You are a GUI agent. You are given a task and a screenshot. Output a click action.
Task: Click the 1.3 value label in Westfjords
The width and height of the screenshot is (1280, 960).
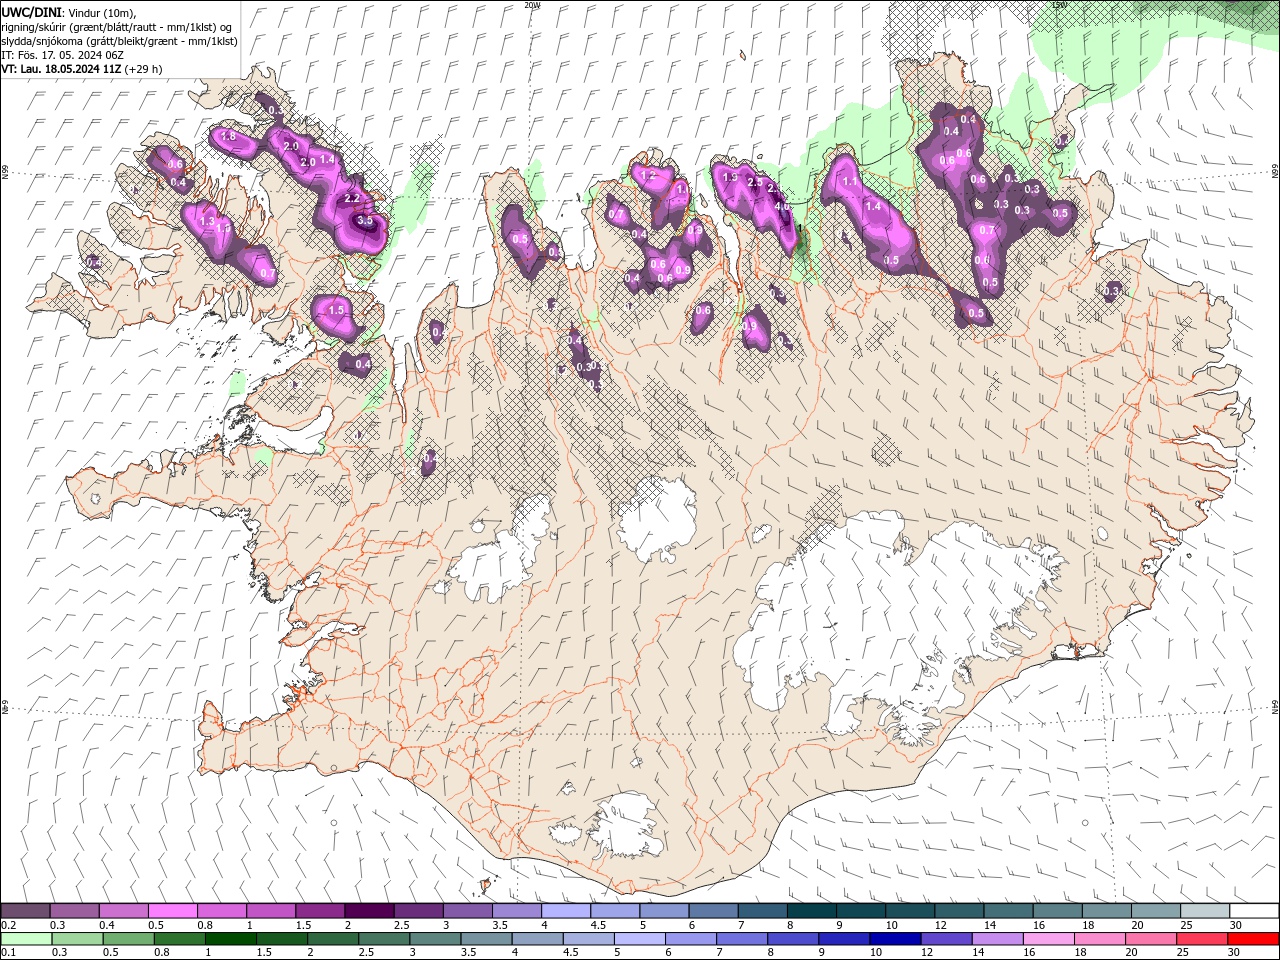(x=208, y=221)
